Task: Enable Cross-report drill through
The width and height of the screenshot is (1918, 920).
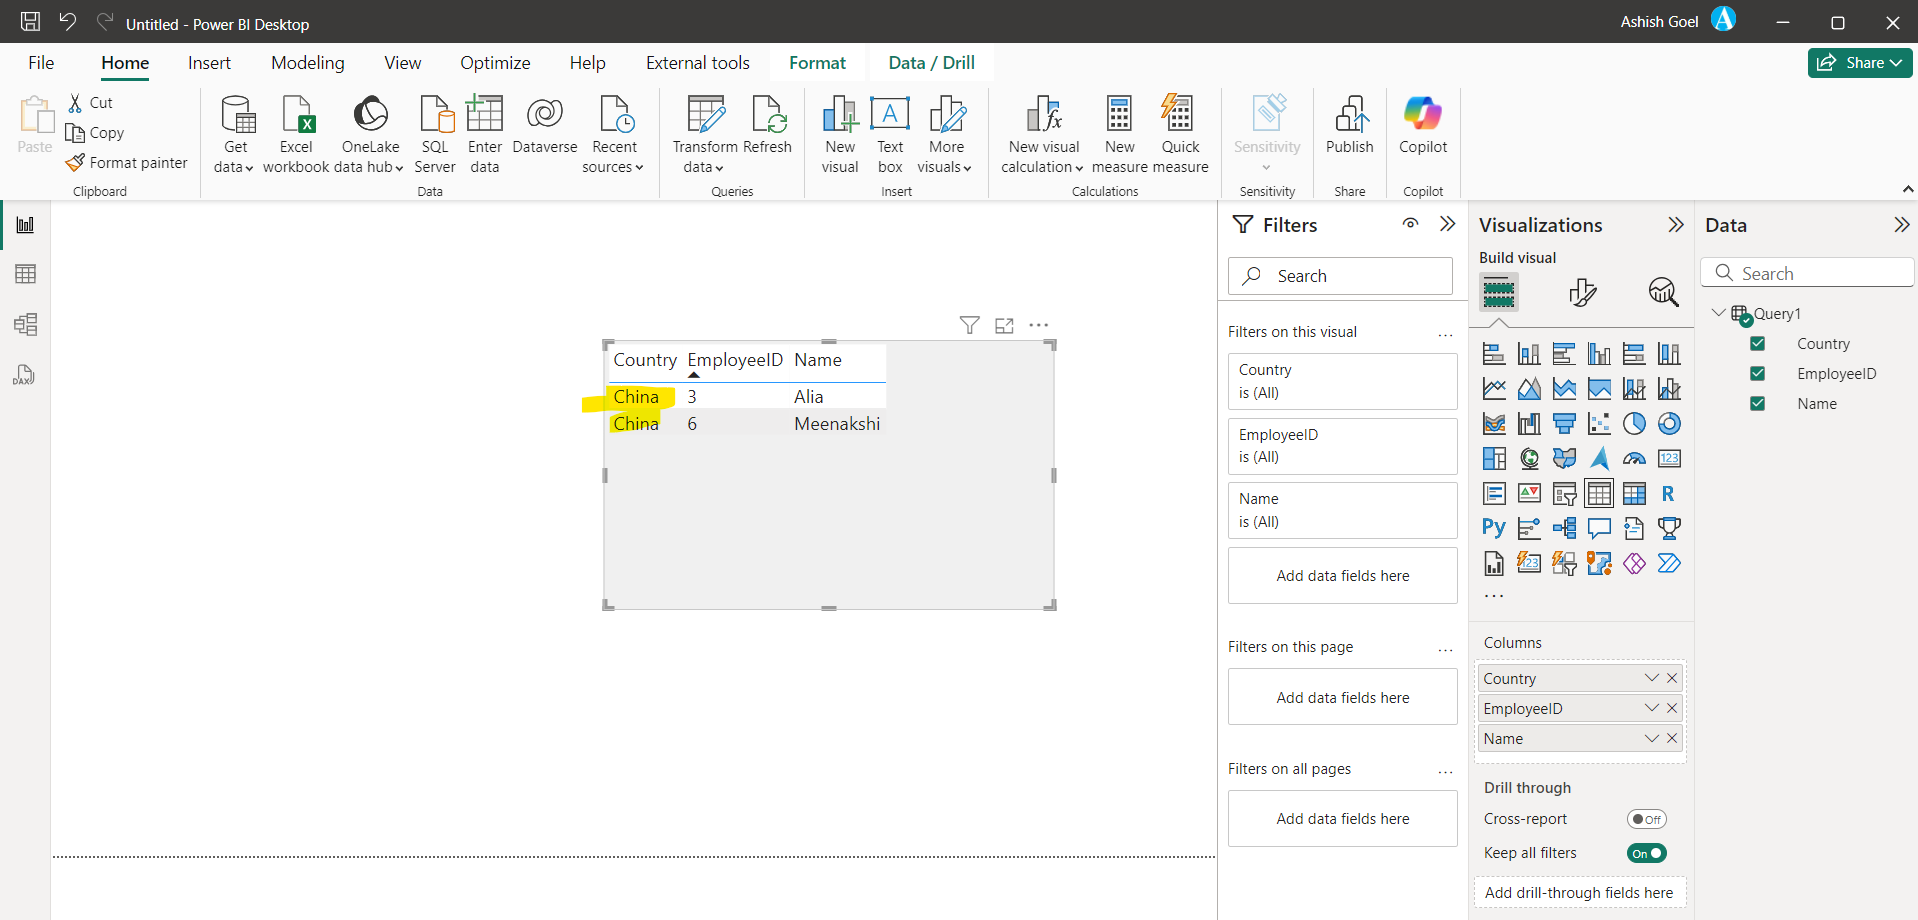Action: click(1646, 819)
